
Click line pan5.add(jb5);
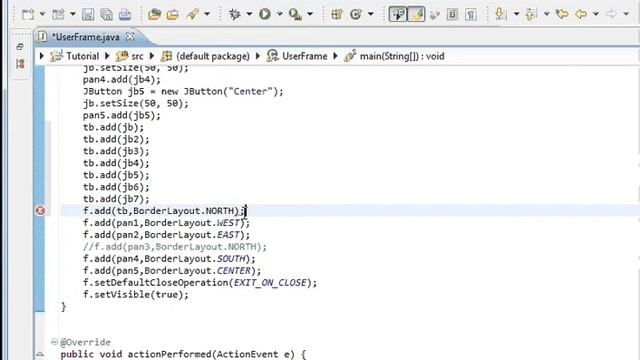[122, 116]
